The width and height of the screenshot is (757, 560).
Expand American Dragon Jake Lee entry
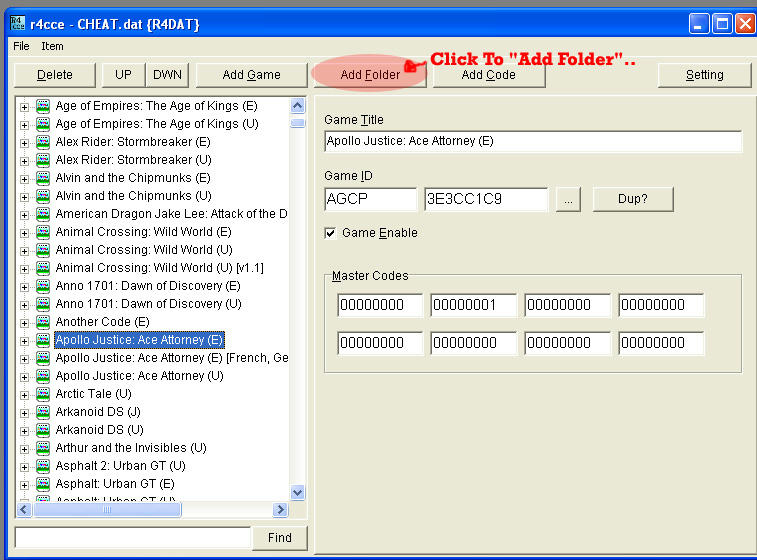24,215
